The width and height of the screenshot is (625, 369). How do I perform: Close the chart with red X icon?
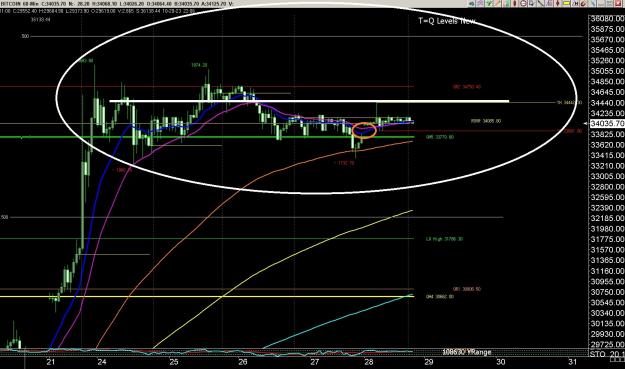click(x=618, y=4)
